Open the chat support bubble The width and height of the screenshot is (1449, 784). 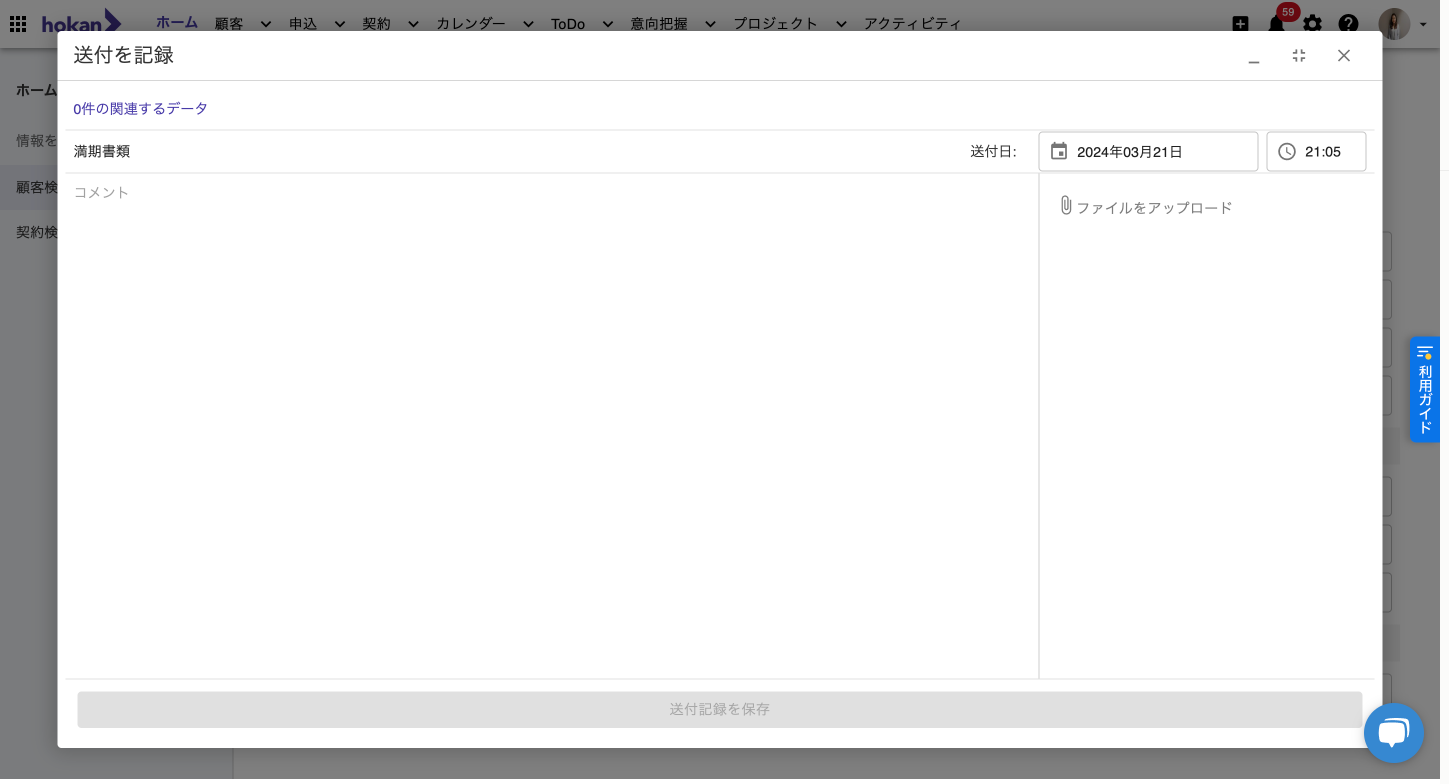pyautogui.click(x=1393, y=733)
